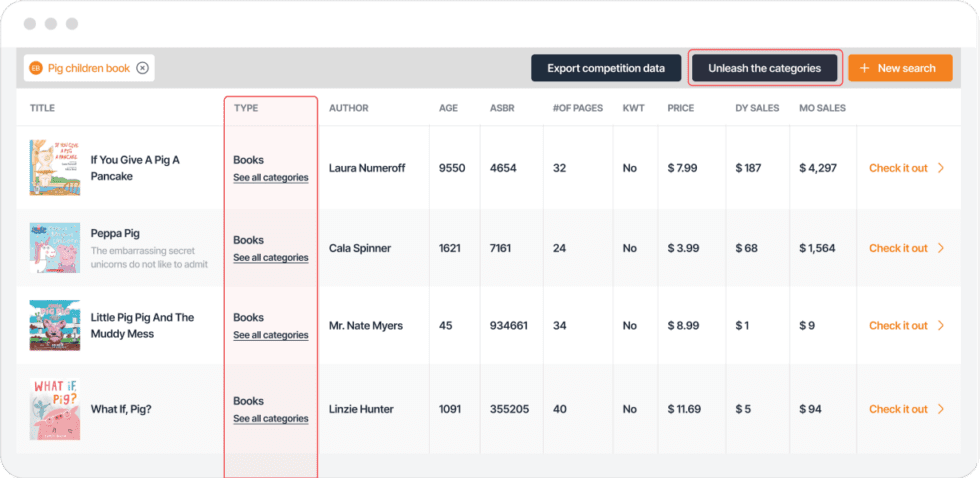This screenshot has width=980, height=478.
Task: Open Little Pig Pig Muddy Mess cover
Action: [54, 325]
